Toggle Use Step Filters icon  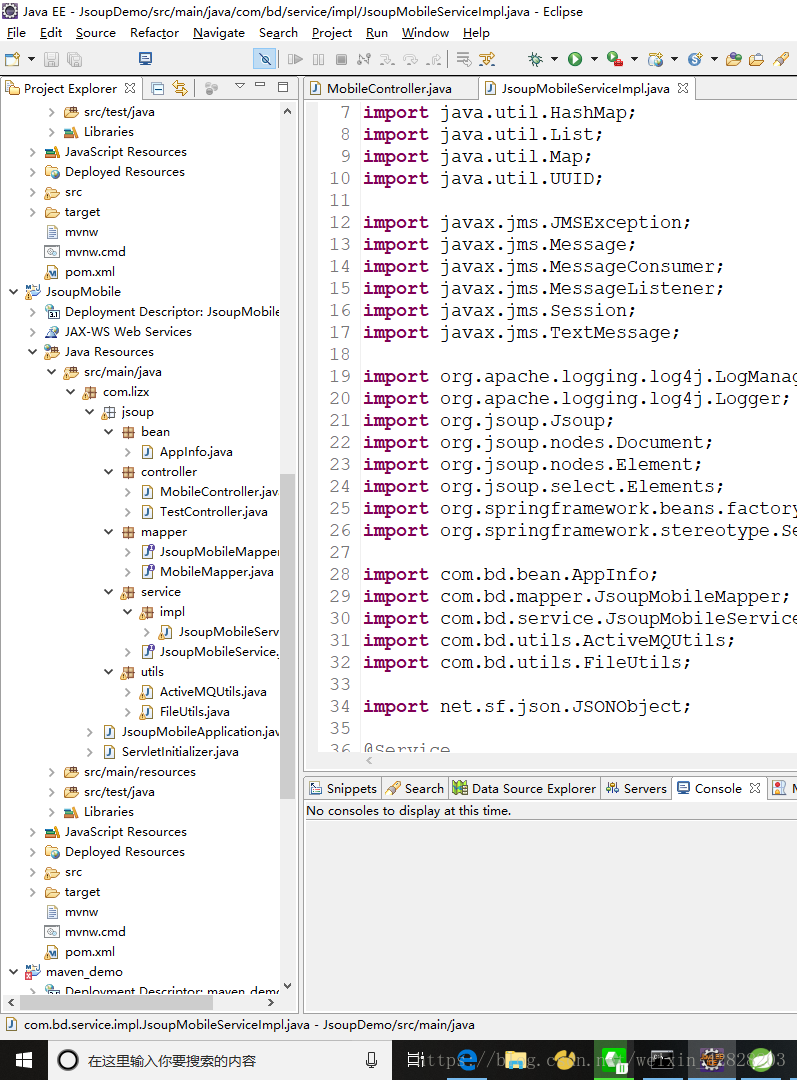(487, 59)
